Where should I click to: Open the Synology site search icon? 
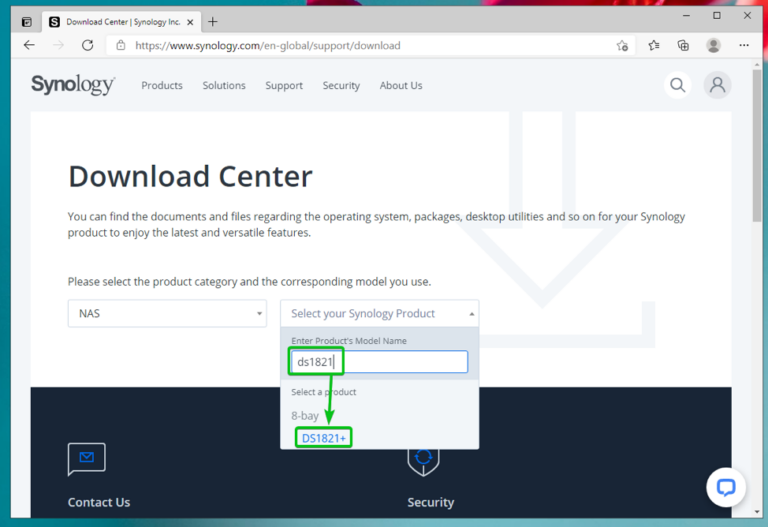pyautogui.click(x=677, y=85)
